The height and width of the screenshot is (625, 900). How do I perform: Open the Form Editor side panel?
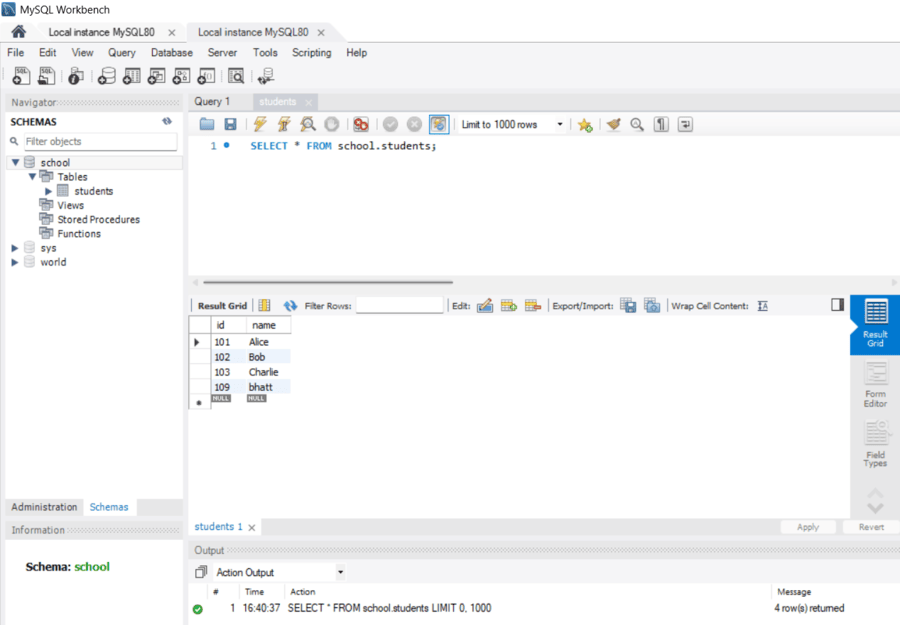tap(875, 385)
